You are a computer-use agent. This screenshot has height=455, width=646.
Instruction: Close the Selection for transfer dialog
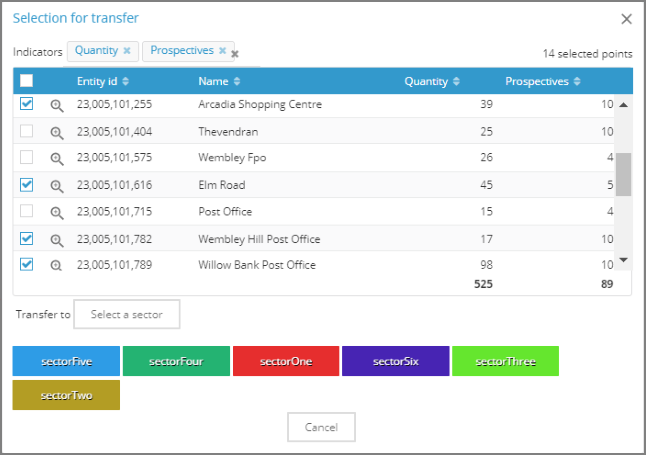(x=626, y=18)
